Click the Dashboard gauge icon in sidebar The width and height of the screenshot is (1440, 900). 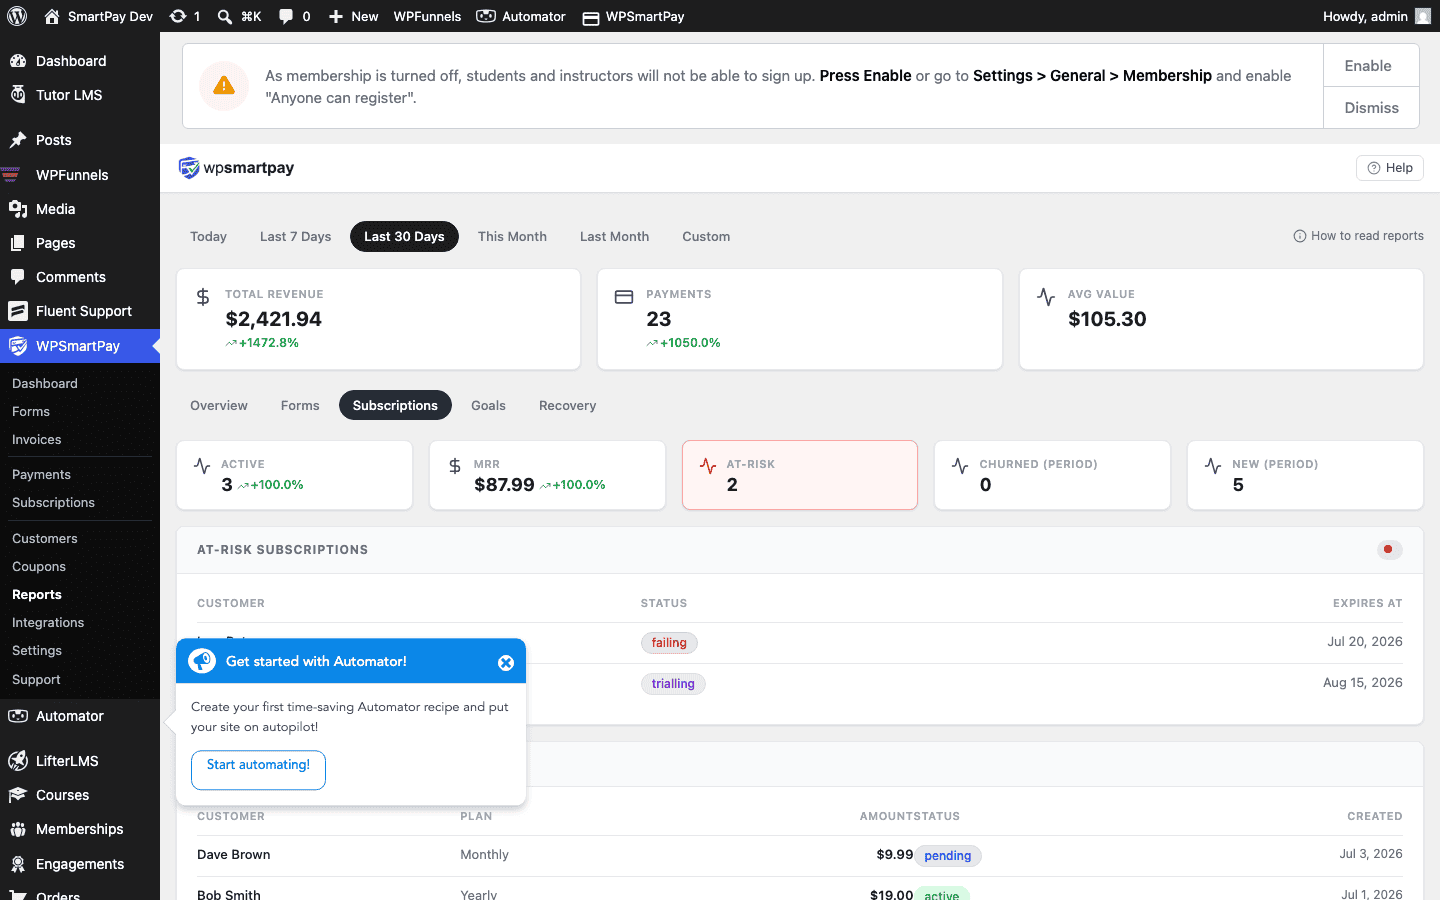pyautogui.click(x=18, y=61)
